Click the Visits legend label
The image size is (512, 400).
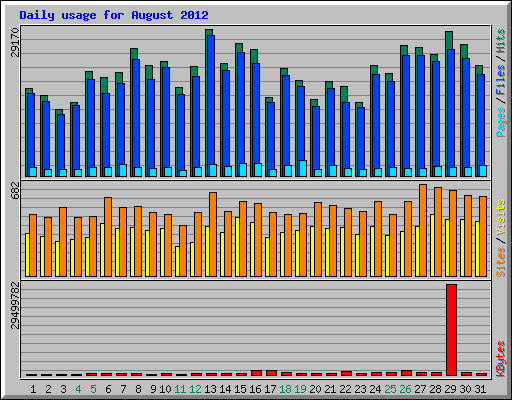pyautogui.click(x=500, y=217)
